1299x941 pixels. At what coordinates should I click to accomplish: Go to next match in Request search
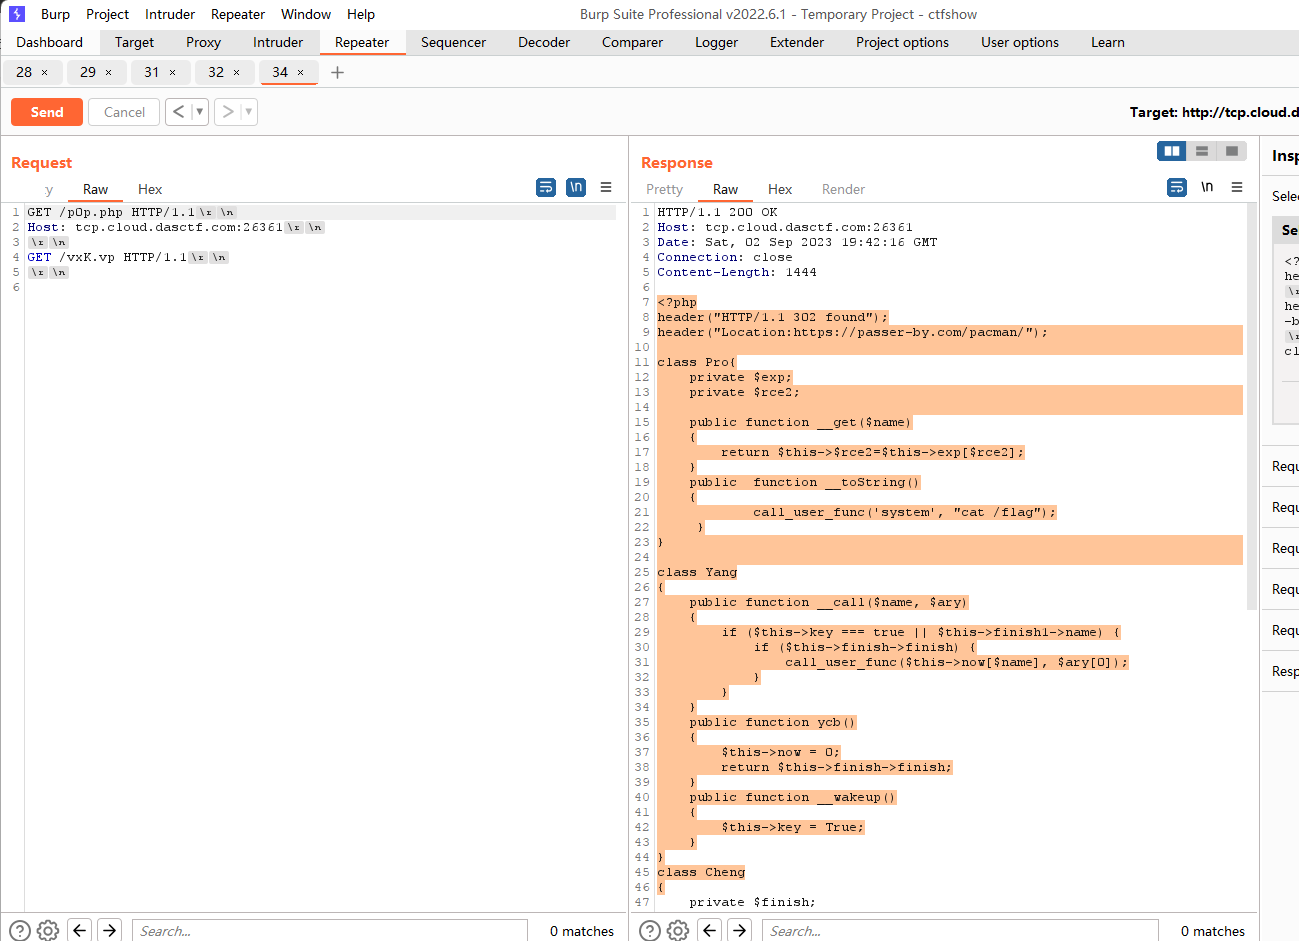click(110, 930)
